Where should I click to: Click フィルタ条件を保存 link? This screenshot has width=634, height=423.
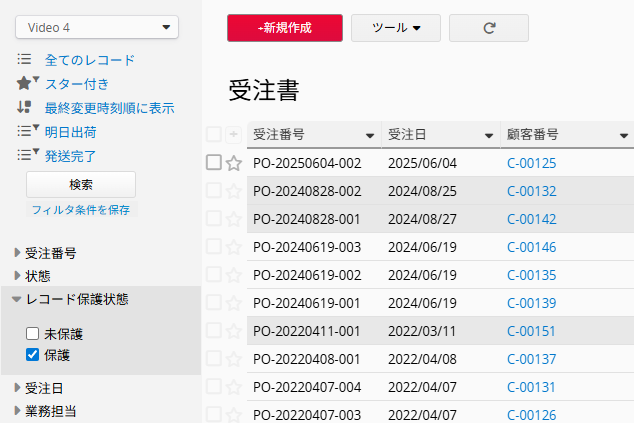(81, 209)
